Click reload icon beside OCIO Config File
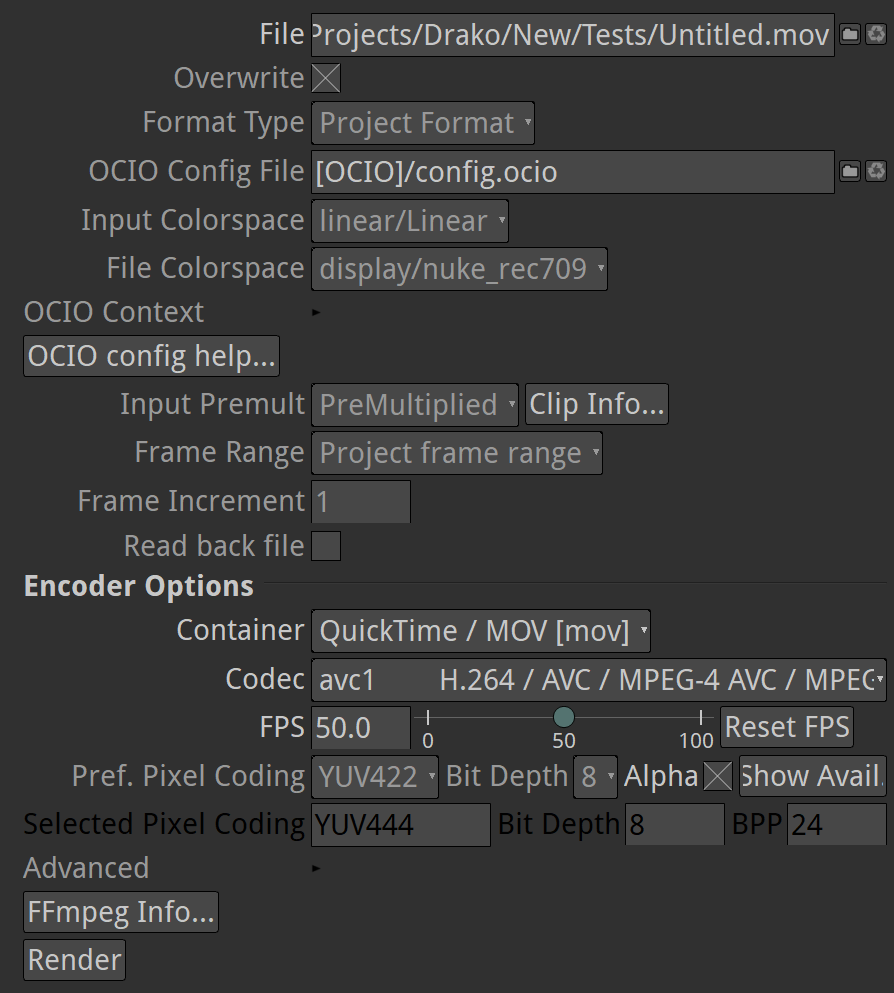 tap(876, 171)
